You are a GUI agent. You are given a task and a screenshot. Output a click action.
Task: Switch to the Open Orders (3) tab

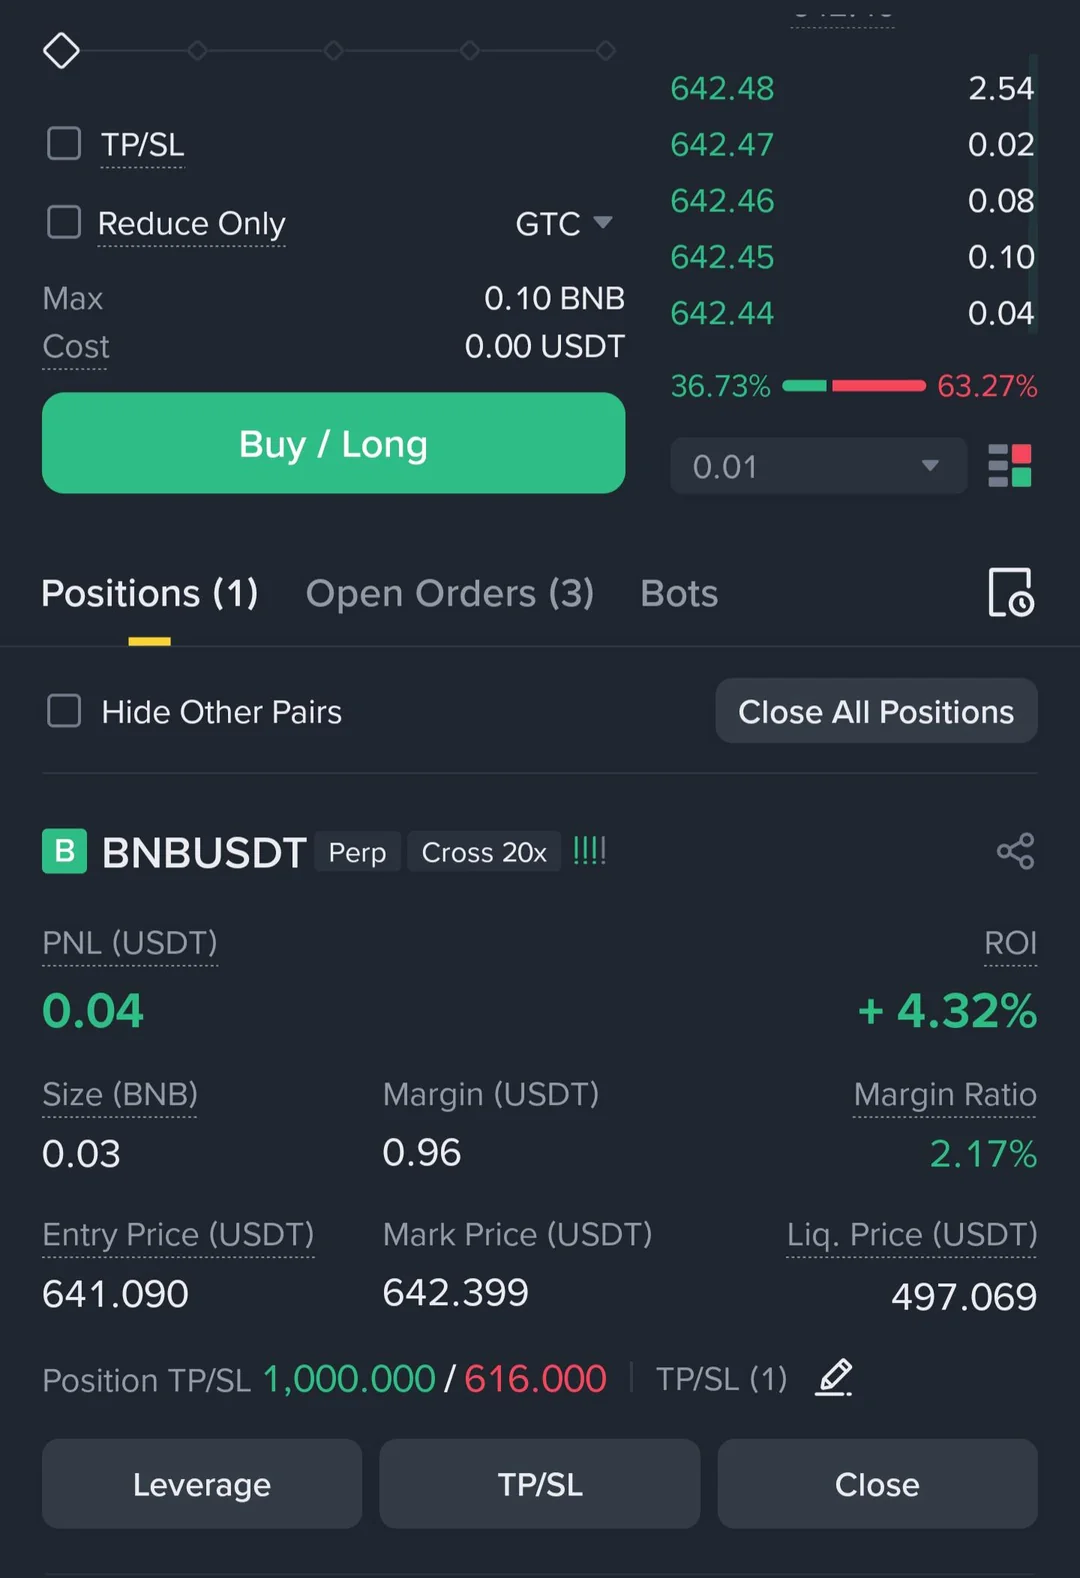(x=449, y=594)
